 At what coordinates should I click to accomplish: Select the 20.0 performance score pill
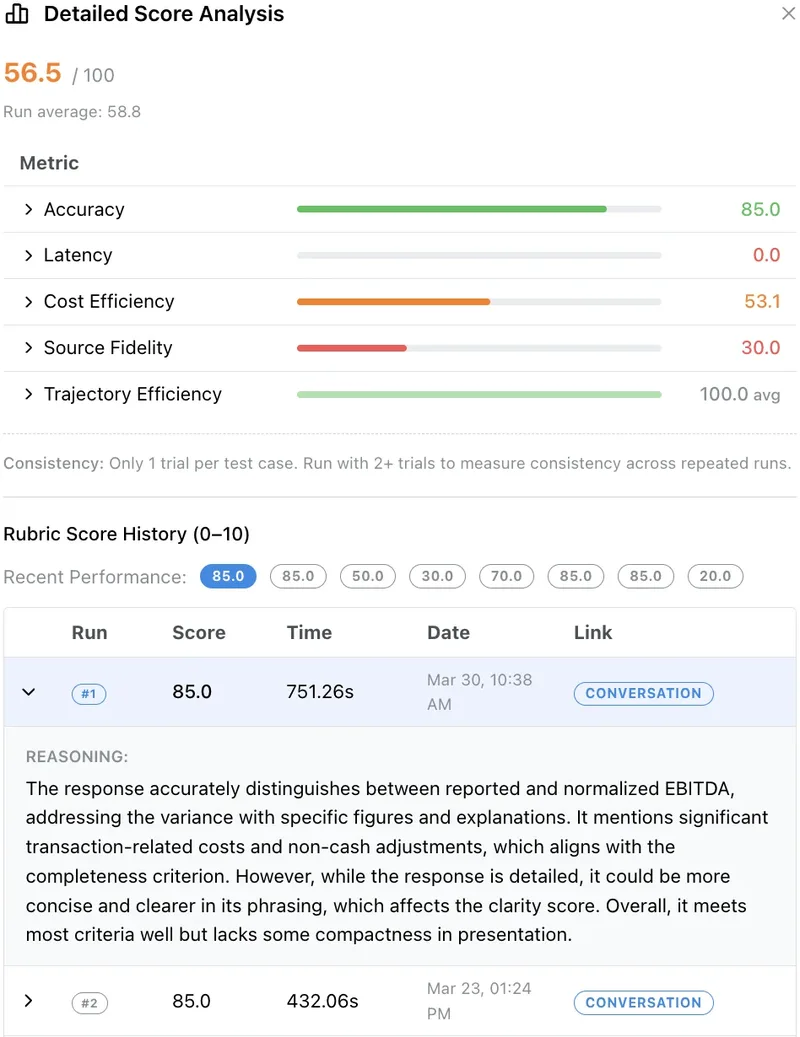[715, 577]
